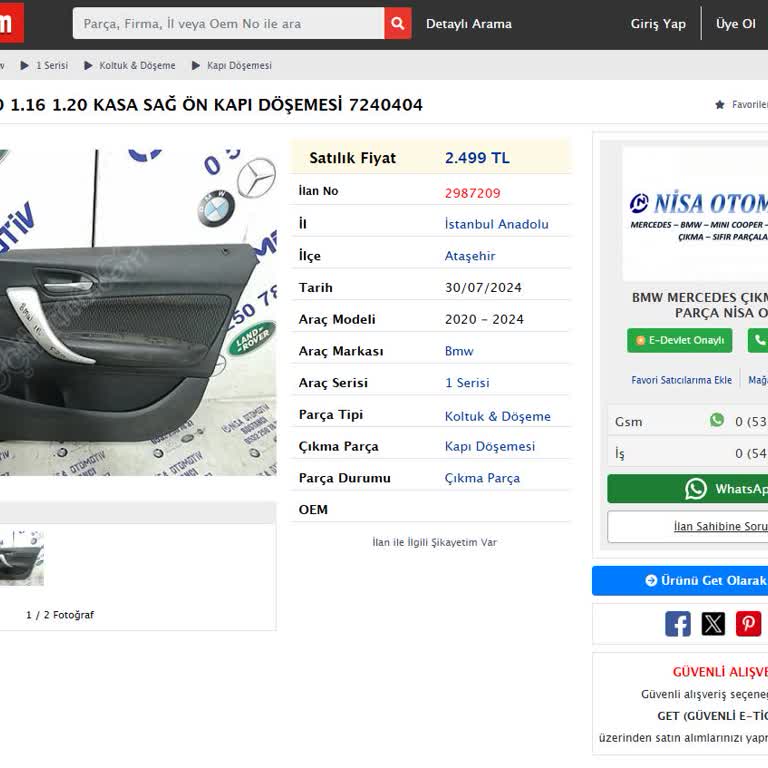Screen dimensions: 768x768
Task: Open Koltuk & Döşeme part type link
Action: [498, 416]
